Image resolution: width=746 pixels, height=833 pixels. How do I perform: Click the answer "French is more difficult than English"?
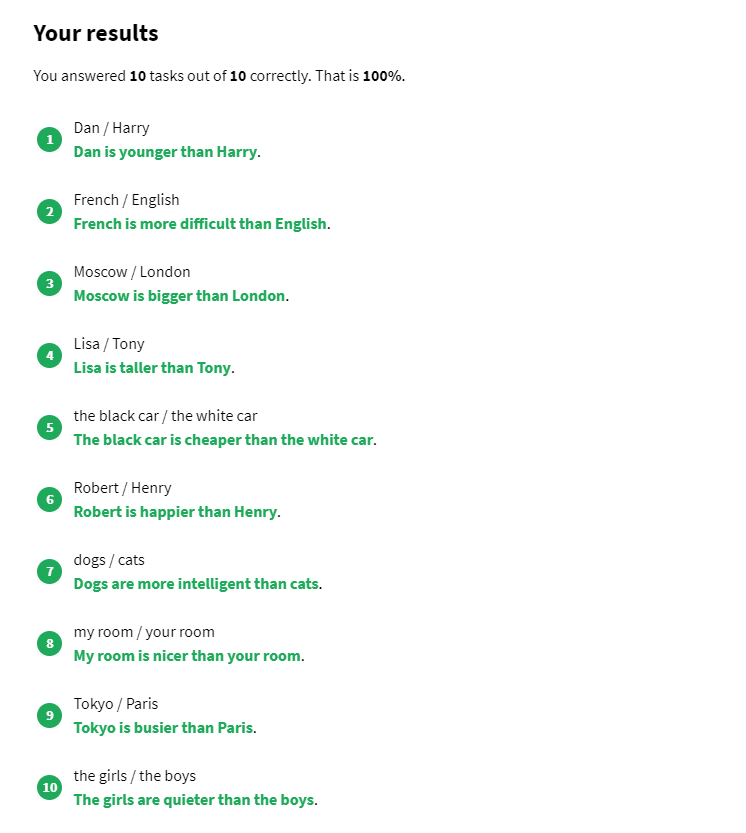click(x=200, y=224)
